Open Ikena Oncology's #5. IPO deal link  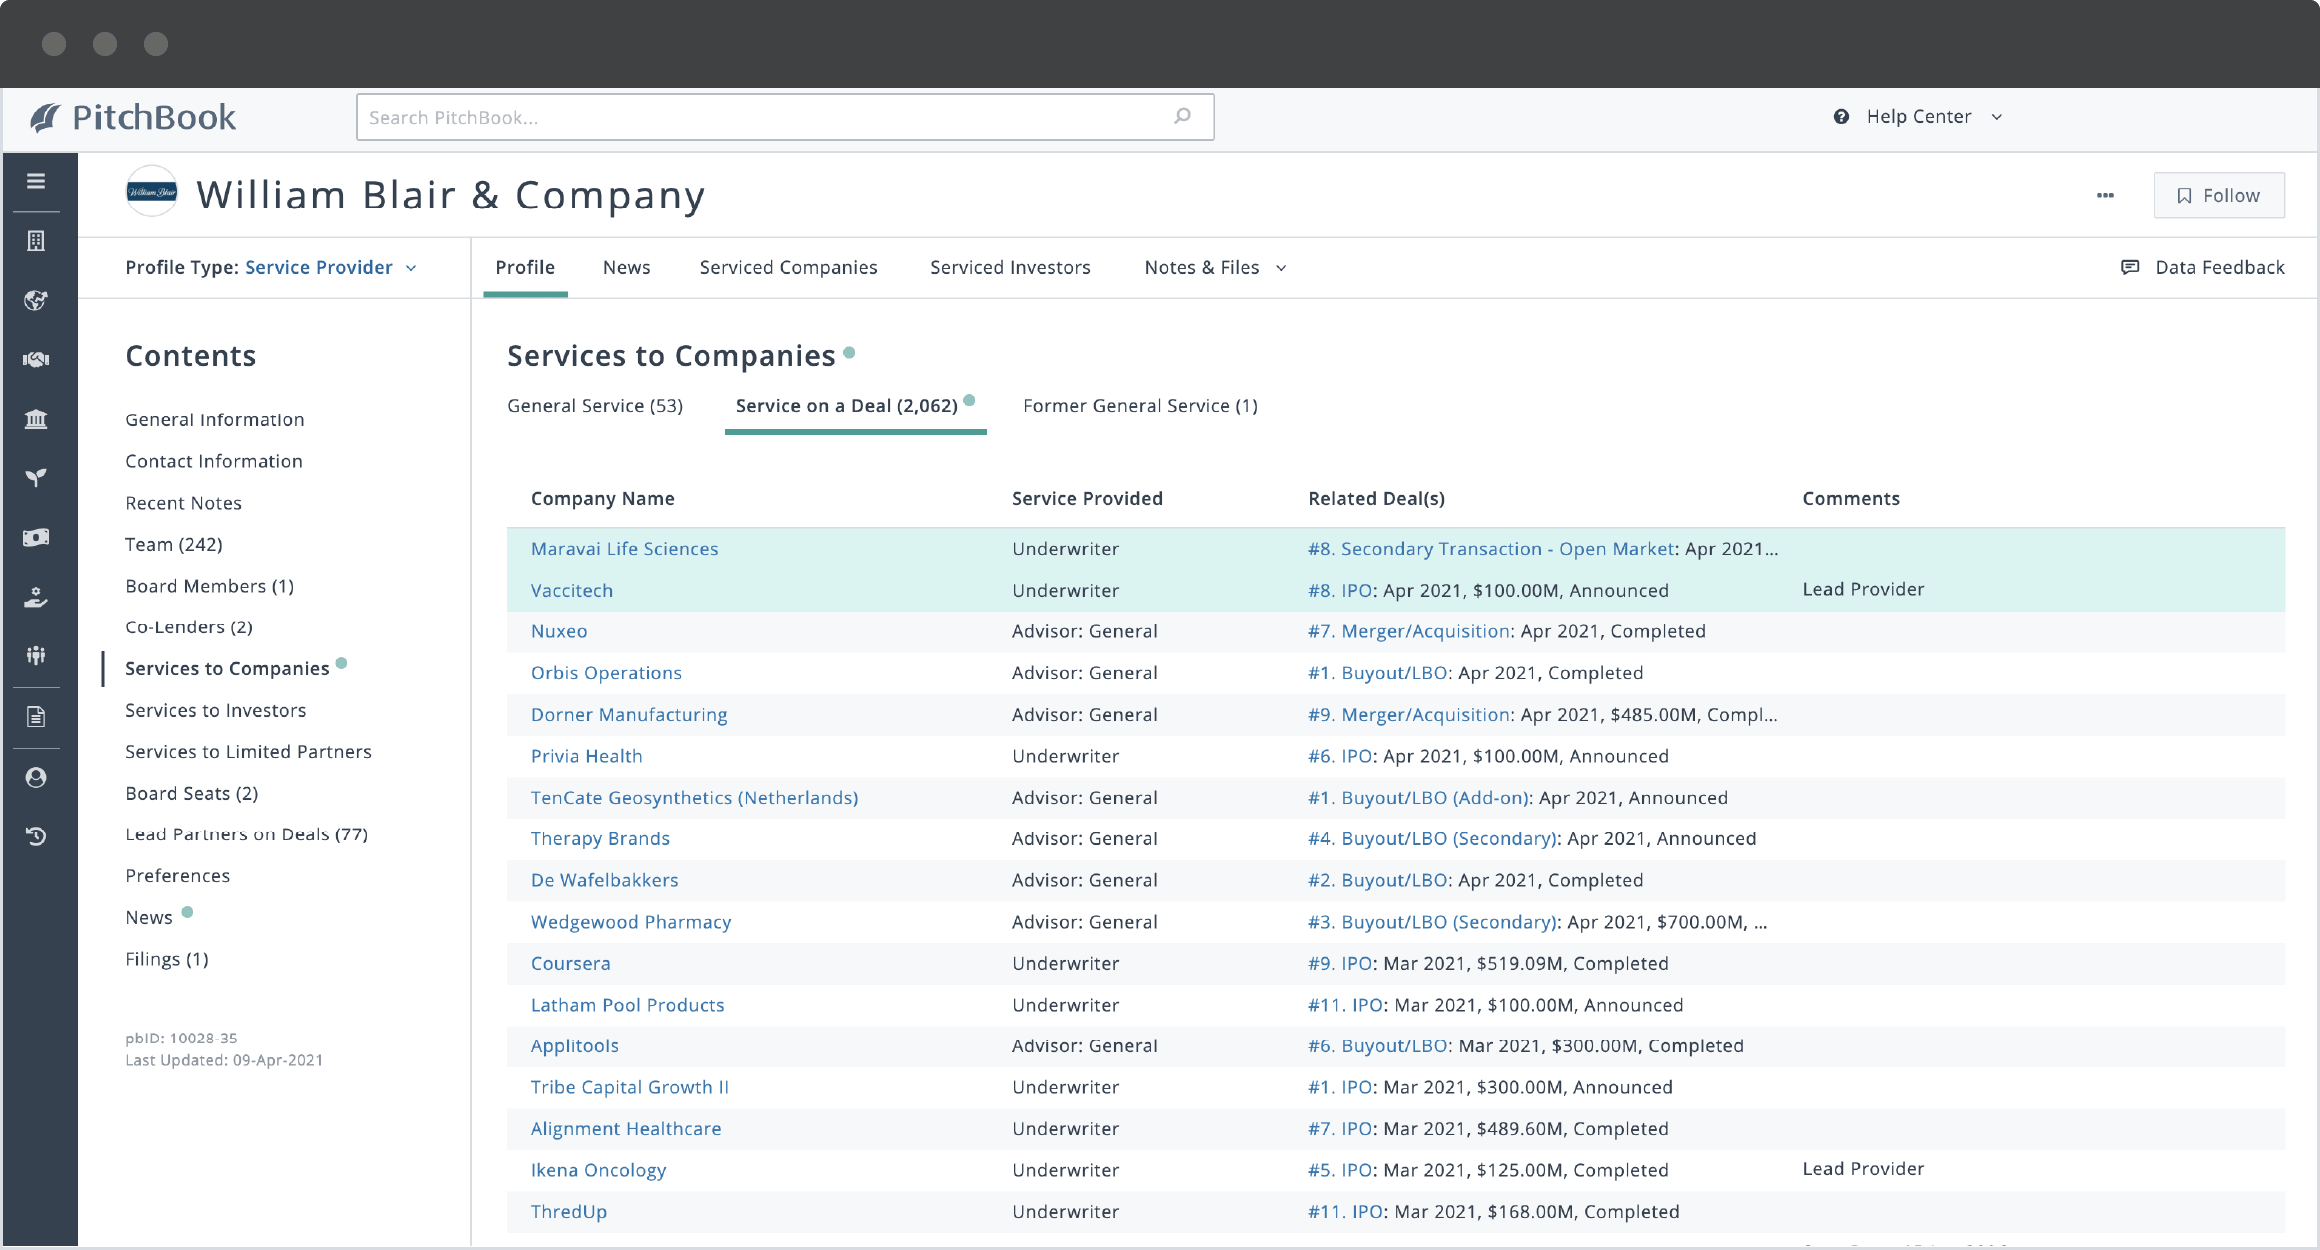pos(1340,1170)
